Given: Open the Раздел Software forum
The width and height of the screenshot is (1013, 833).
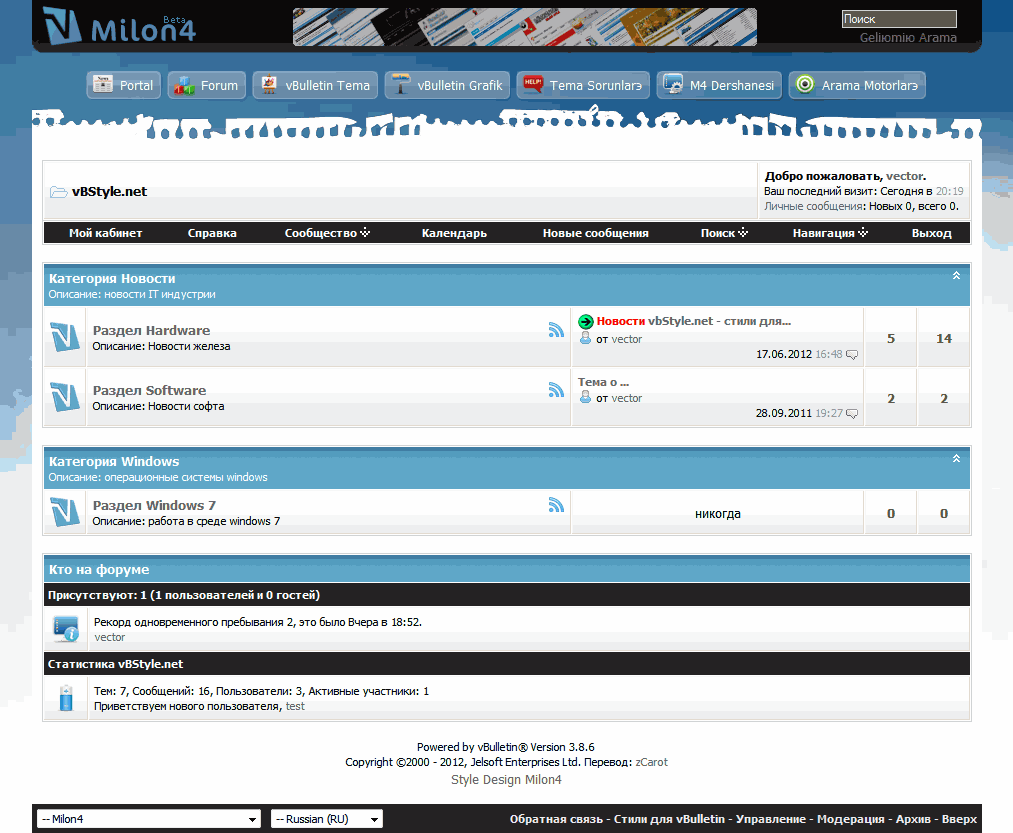Looking at the screenshot, I should tap(149, 390).
